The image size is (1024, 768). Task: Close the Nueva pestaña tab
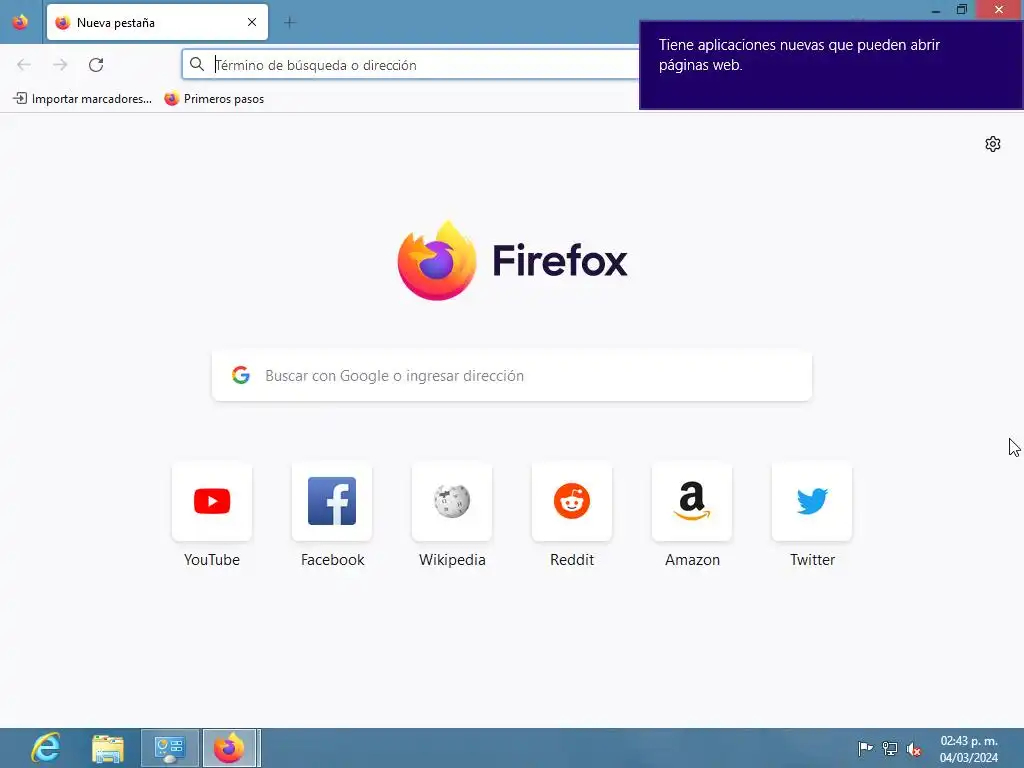pos(252,22)
